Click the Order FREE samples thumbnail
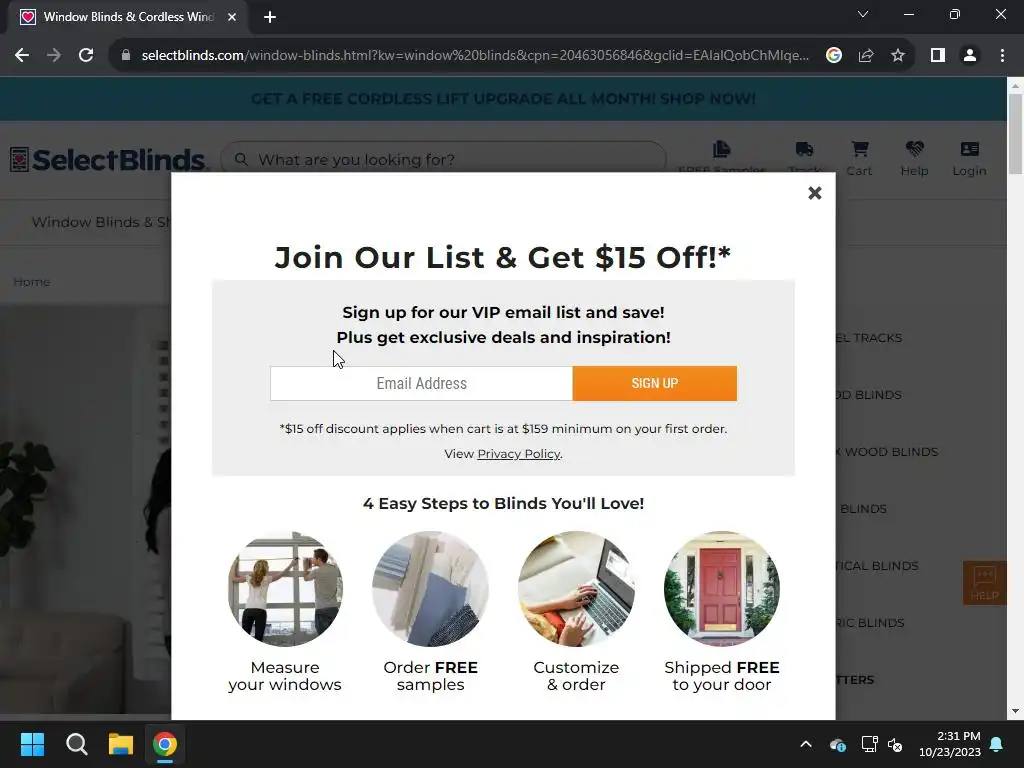Image resolution: width=1024 pixels, height=768 pixels. pyautogui.click(x=430, y=588)
